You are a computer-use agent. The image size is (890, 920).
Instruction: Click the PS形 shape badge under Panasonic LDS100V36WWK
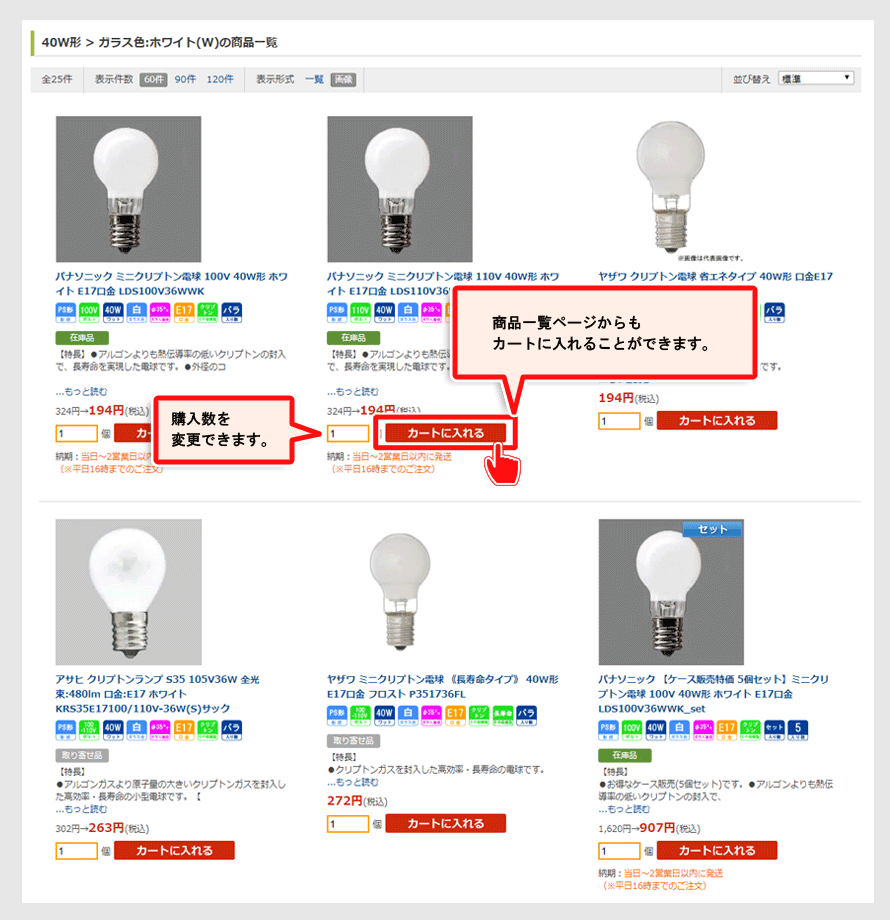coord(65,312)
